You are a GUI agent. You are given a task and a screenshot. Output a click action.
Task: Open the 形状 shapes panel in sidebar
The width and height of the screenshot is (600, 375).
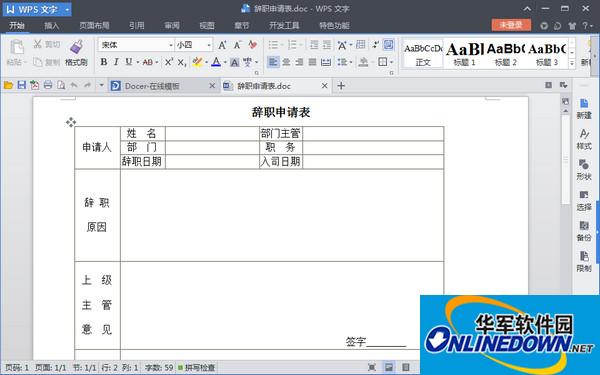(584, 170)
